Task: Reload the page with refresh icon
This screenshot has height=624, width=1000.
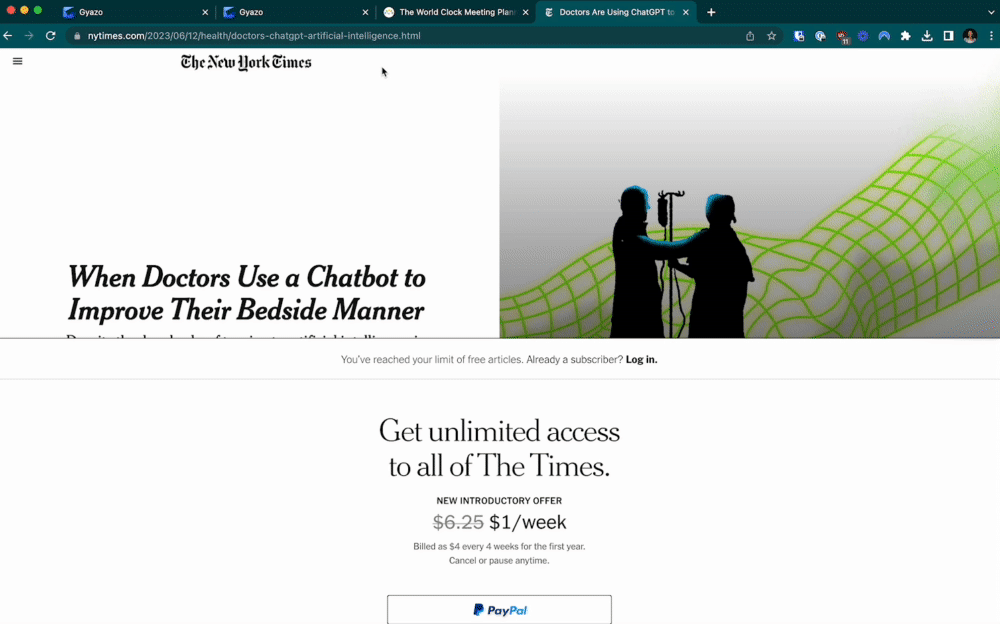Action: [x=50, y=36]
